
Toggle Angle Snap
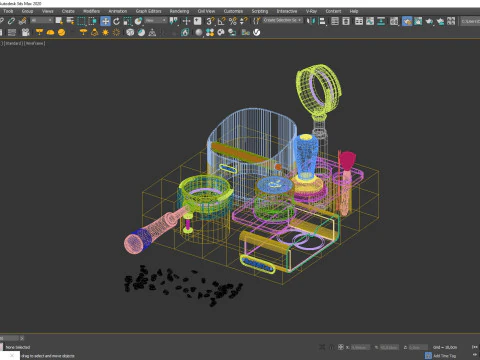tap(221, 21)
